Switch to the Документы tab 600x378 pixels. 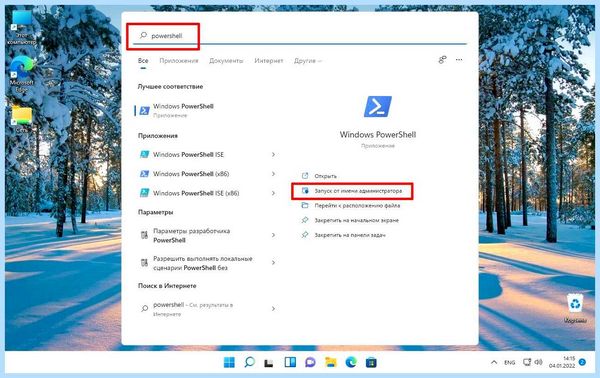coord(226,60)
